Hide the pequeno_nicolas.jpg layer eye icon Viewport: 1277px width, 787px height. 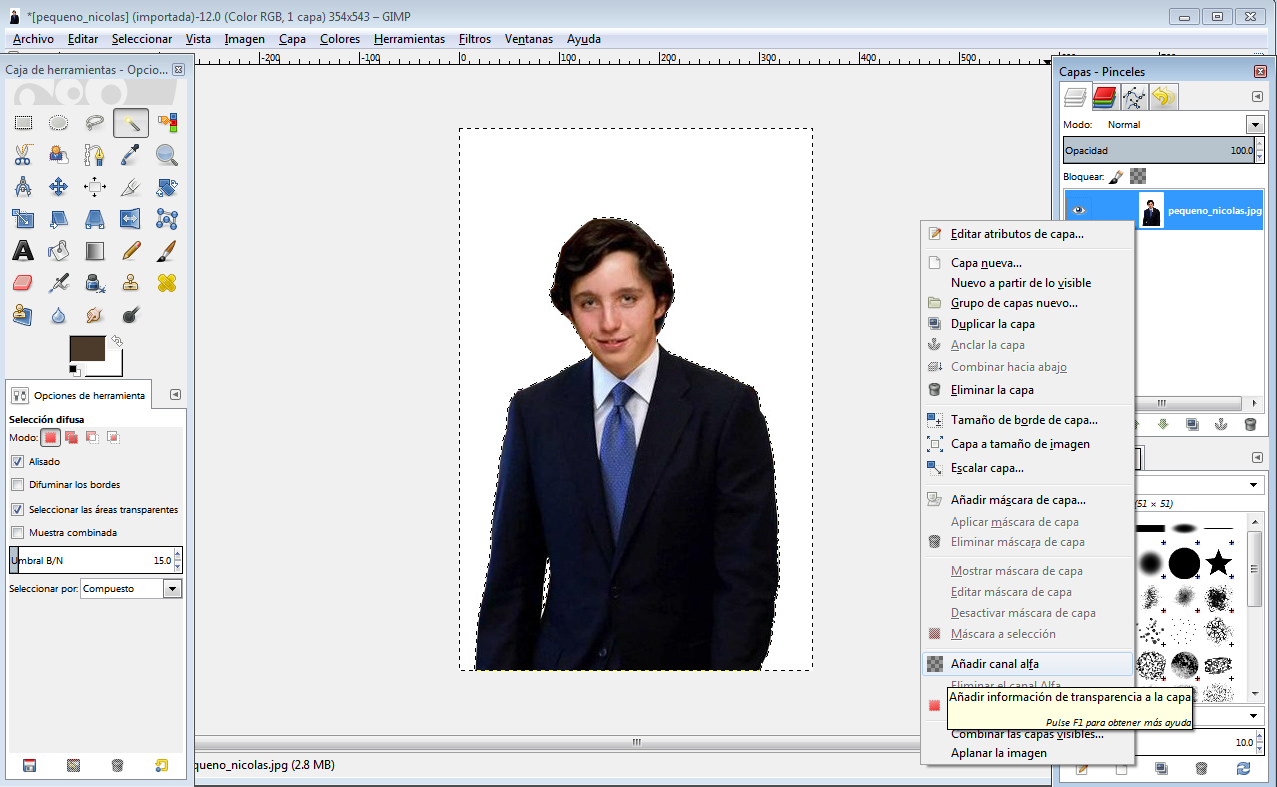tap(1078, 210)
